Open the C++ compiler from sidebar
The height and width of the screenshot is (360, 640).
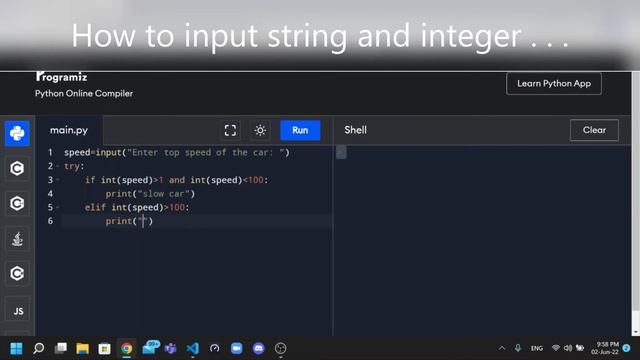click(x=17, y=203)
